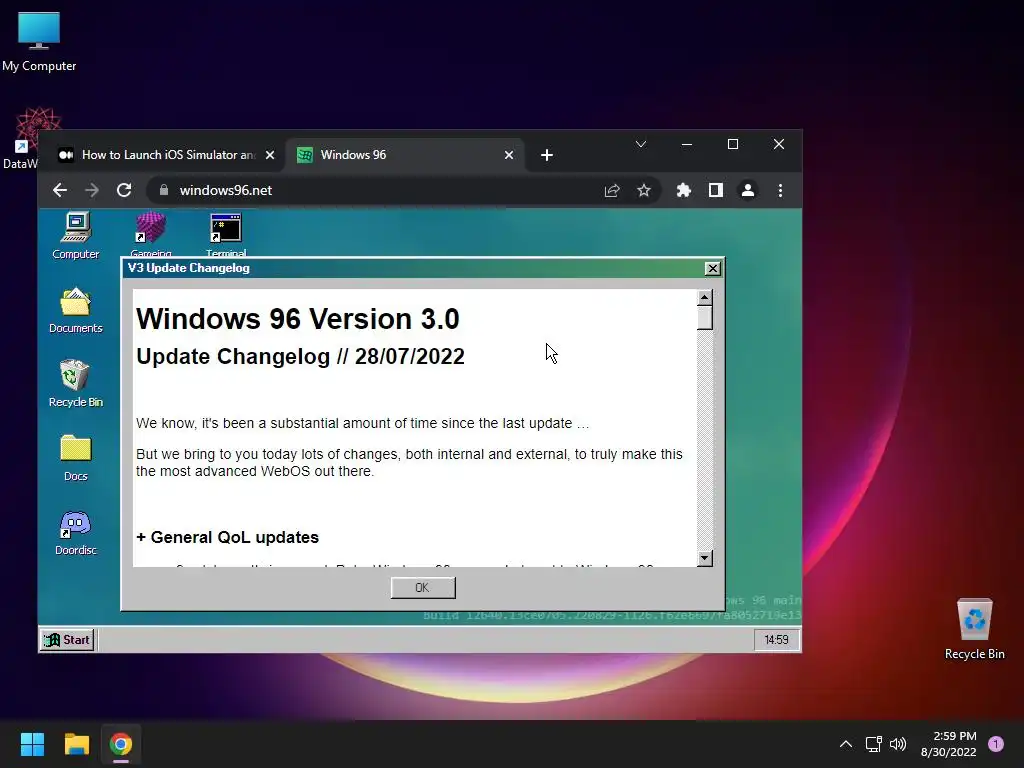Open the Computer icon in Windows 96
The height and width of the screenshot is (768, 1024).
(x=76, y=236)
